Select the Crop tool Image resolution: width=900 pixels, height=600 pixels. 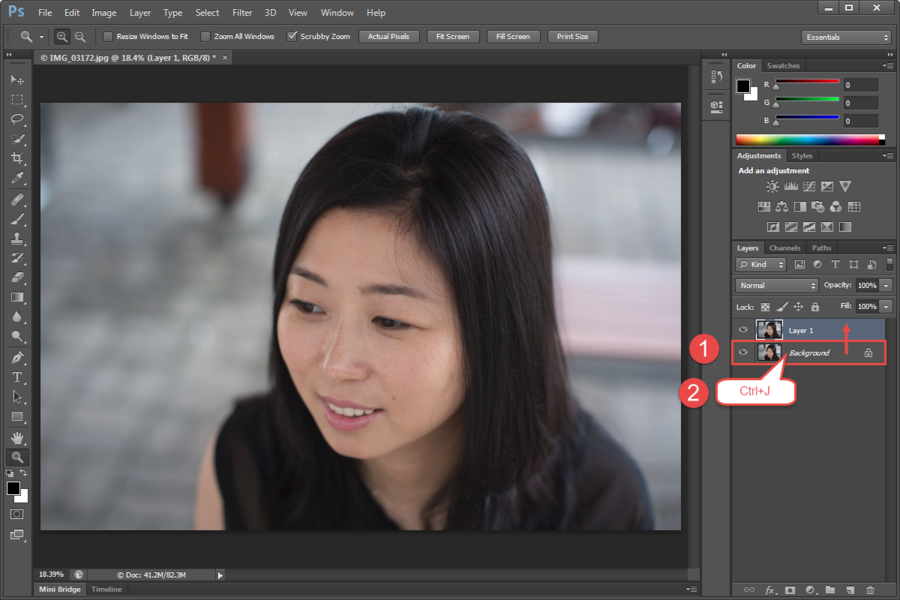pyautogui.click(x=17, y=158)
